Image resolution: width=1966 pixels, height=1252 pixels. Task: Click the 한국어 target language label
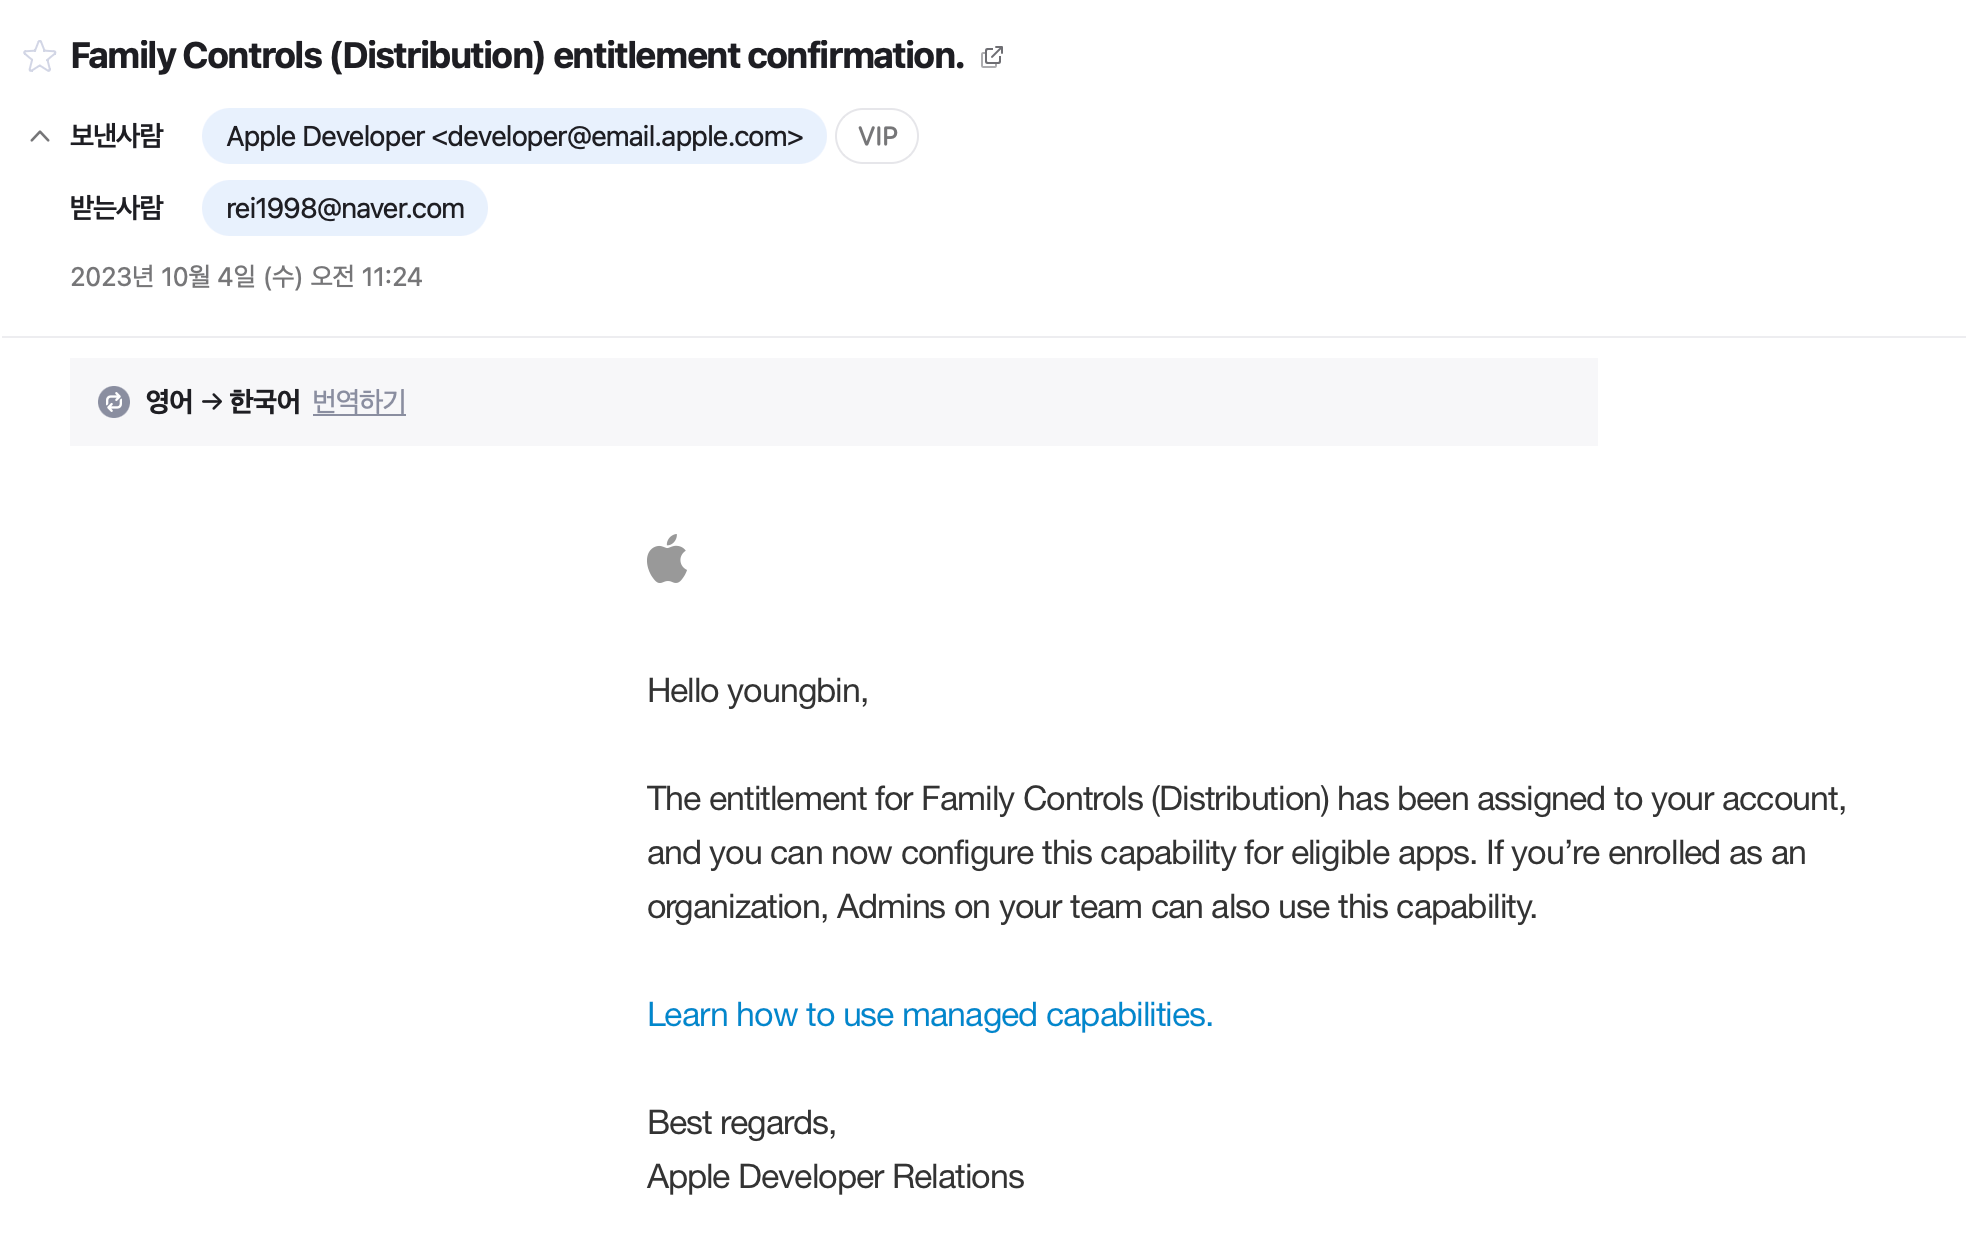click(264, 402)
